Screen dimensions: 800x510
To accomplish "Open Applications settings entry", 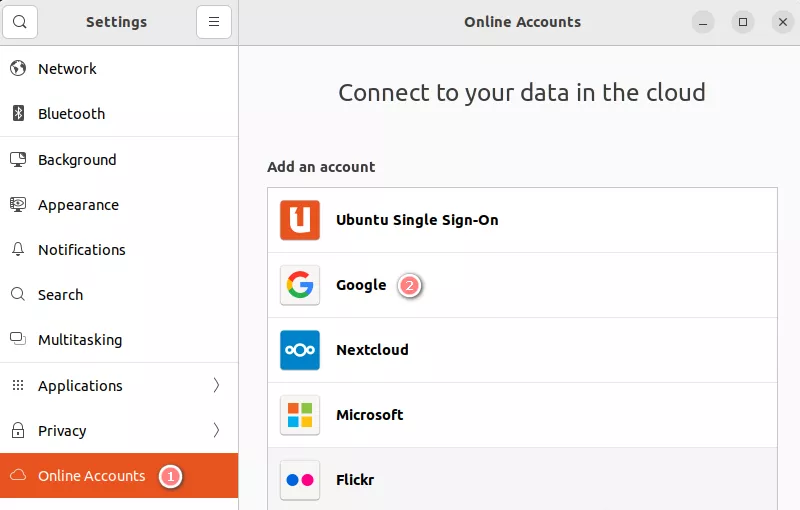I will click(x=119, y=386).
